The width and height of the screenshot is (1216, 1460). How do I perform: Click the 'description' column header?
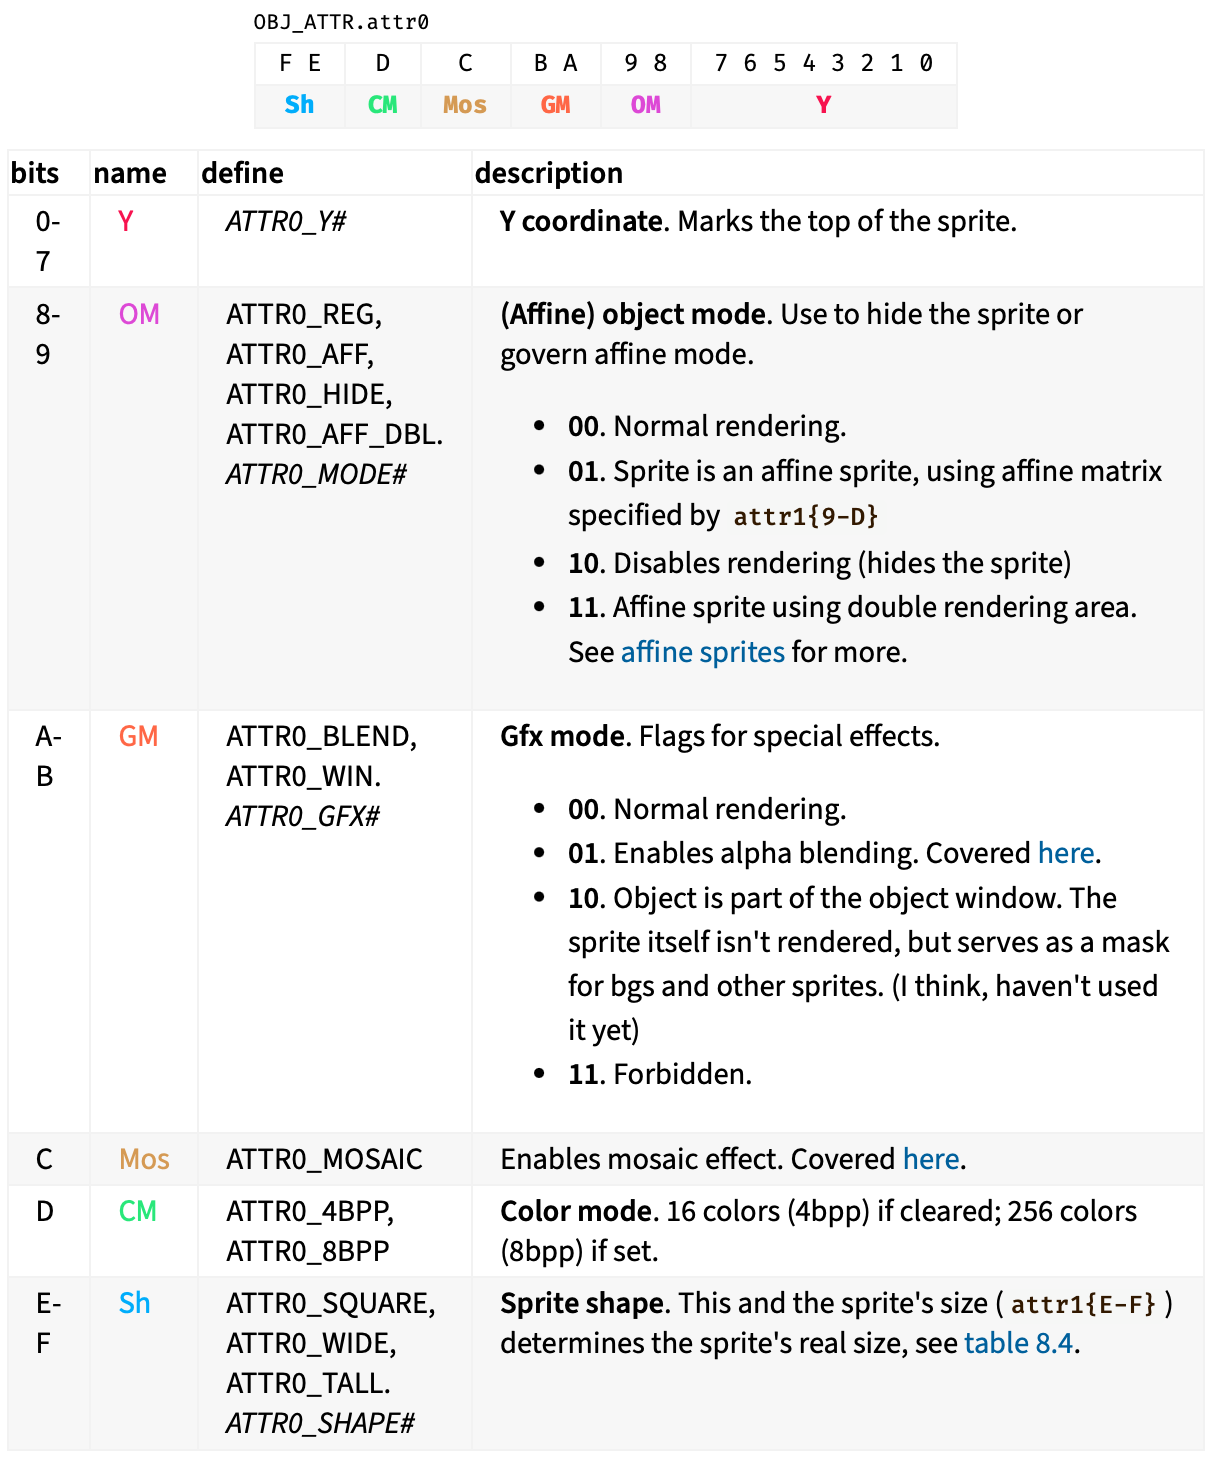[x=548, y=173]
